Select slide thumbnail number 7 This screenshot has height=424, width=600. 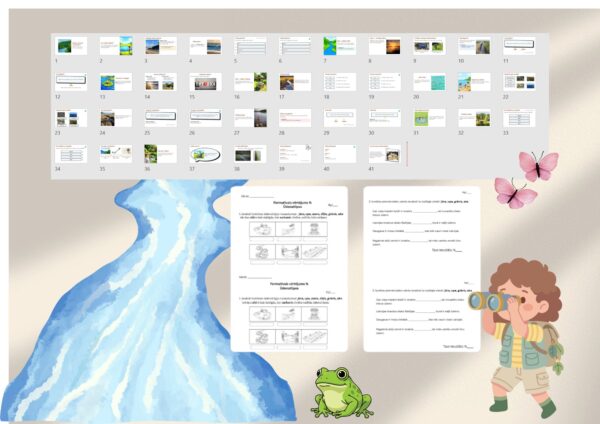(340, 46)
